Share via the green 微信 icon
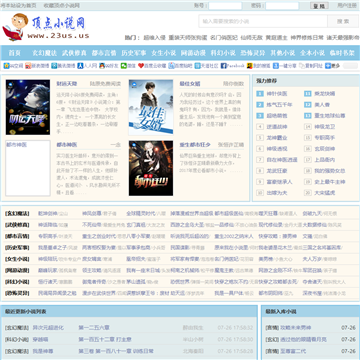This screenshot has height=360, width=360. (124, 66)
